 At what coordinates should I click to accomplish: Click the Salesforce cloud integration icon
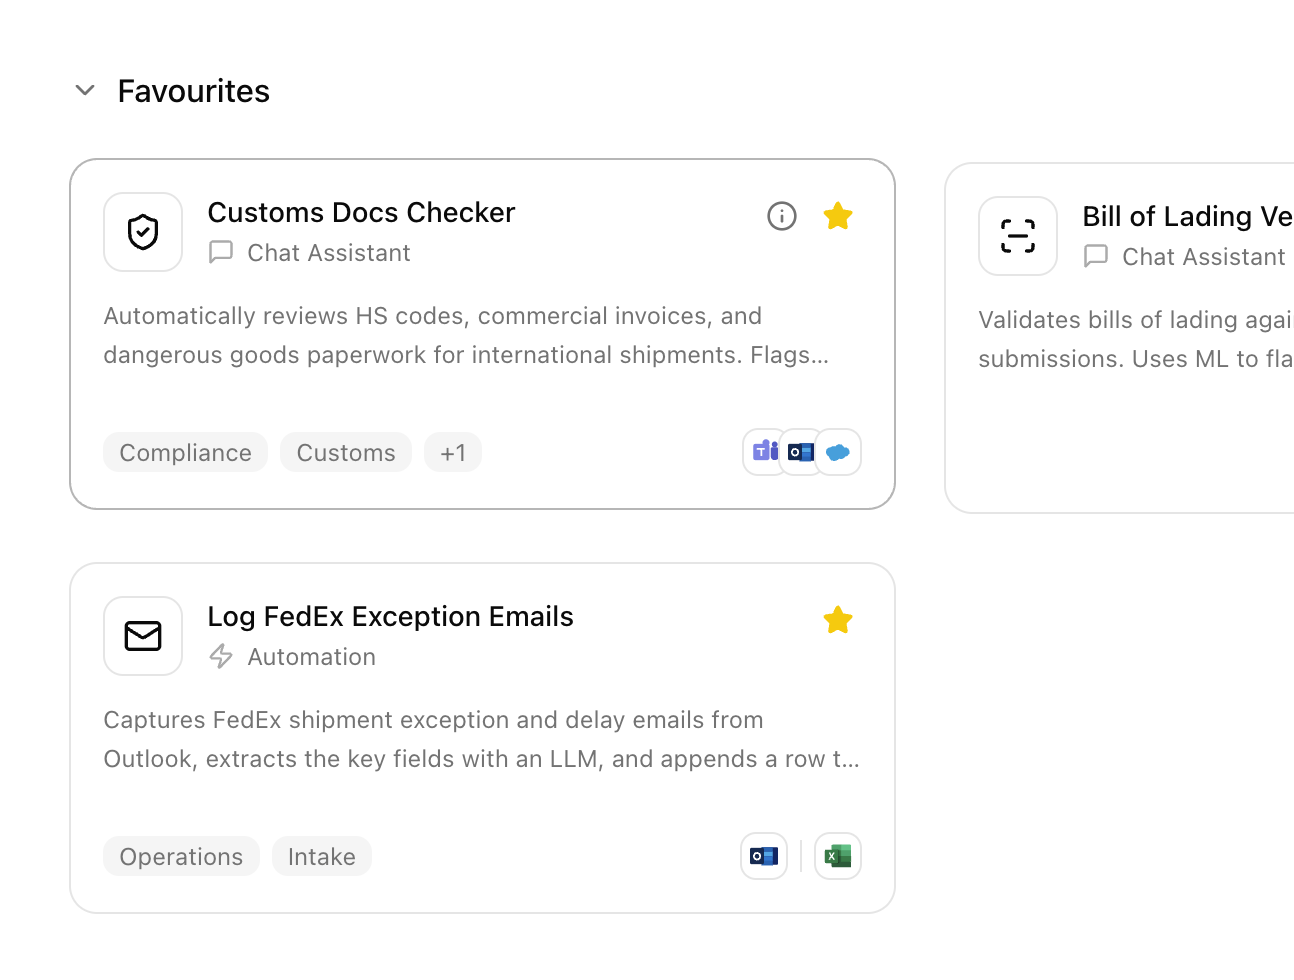tap(838, 452)
